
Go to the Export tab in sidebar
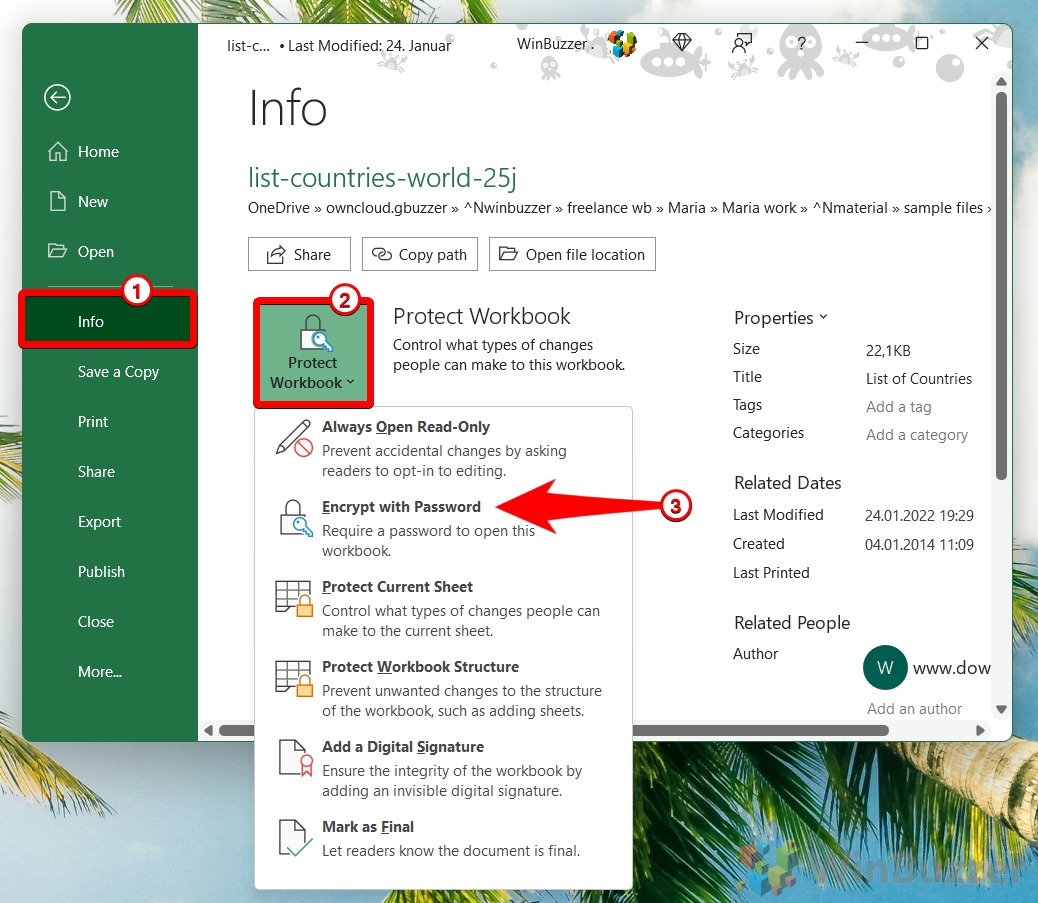99,522
